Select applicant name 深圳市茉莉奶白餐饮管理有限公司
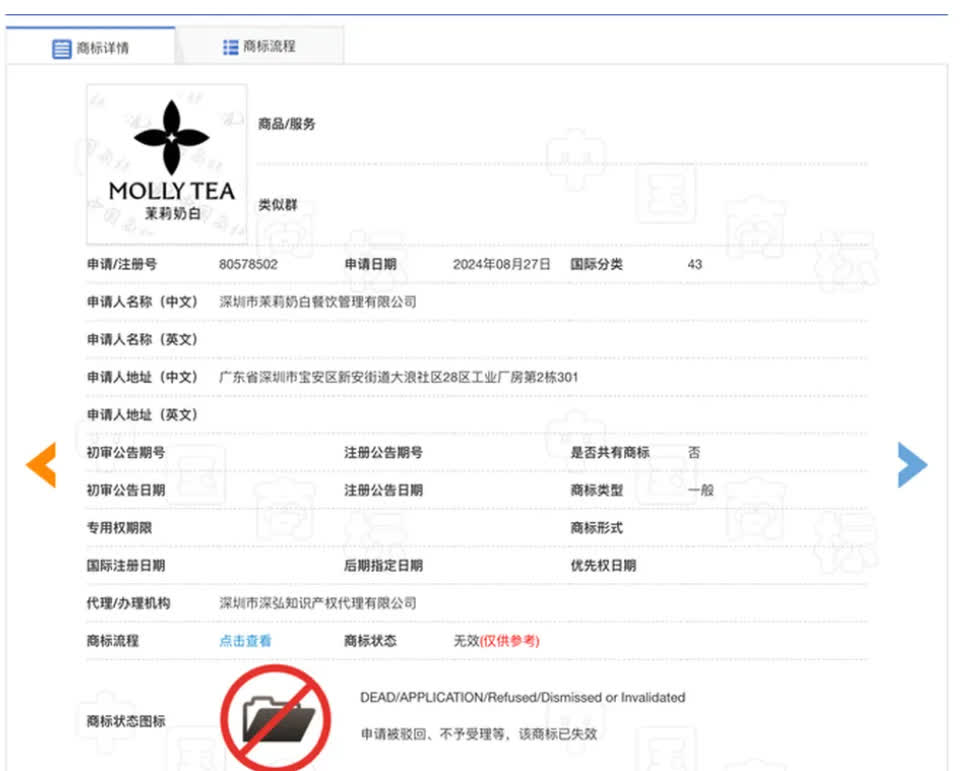969x771 pixels. pos(318,302)
